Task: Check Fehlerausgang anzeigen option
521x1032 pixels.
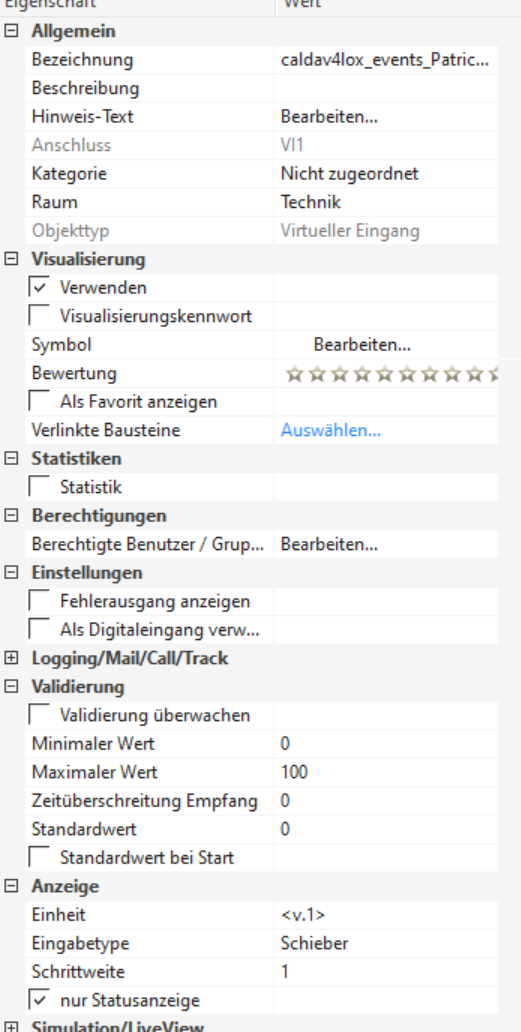Action: coord(39,601)
